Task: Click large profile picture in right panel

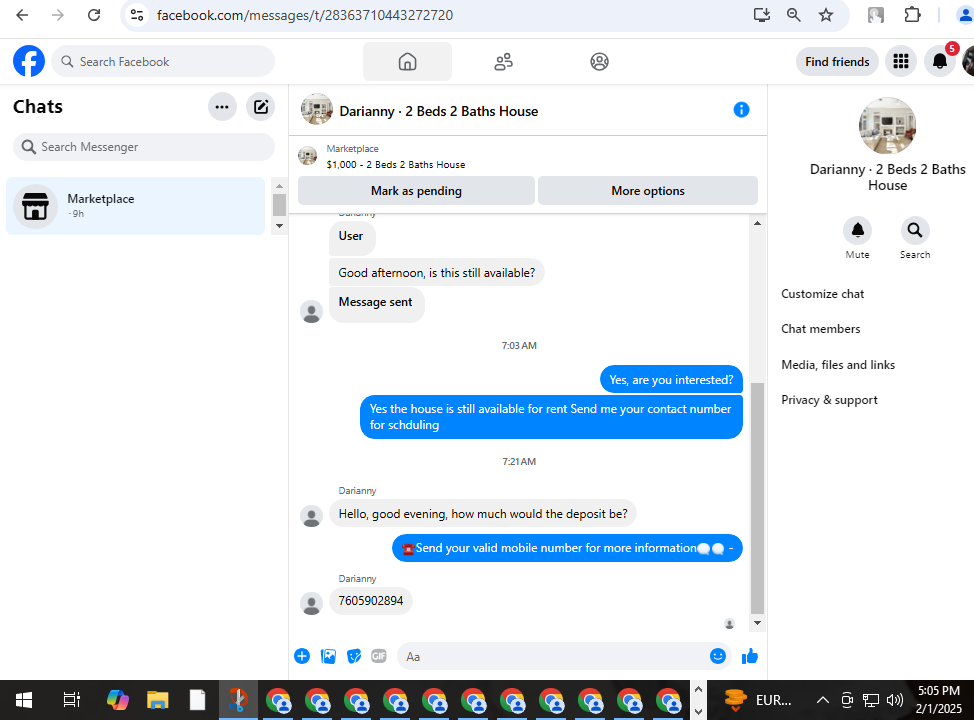Action: point(887,126)
